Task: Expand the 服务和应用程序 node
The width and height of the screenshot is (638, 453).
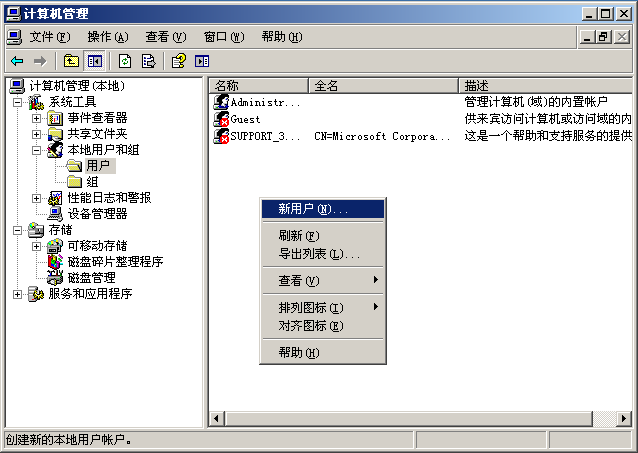Action: pos(17,294)
